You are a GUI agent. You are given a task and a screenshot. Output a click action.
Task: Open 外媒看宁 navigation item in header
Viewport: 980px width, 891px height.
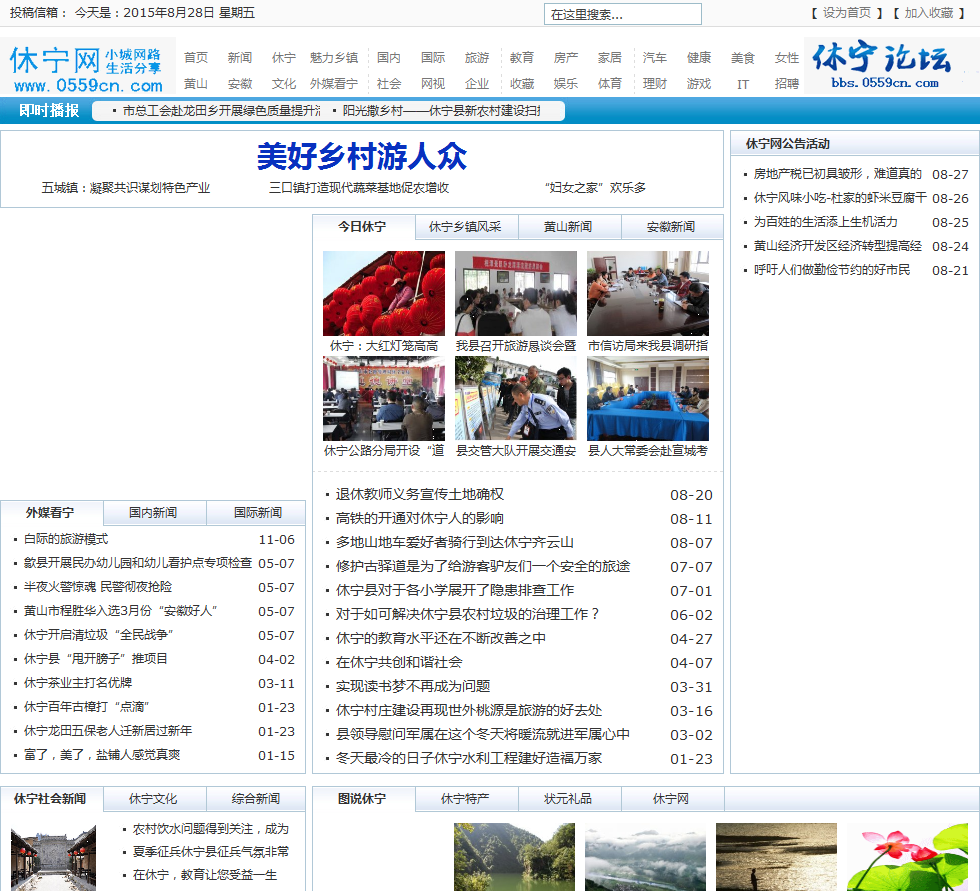coord(334,84)
